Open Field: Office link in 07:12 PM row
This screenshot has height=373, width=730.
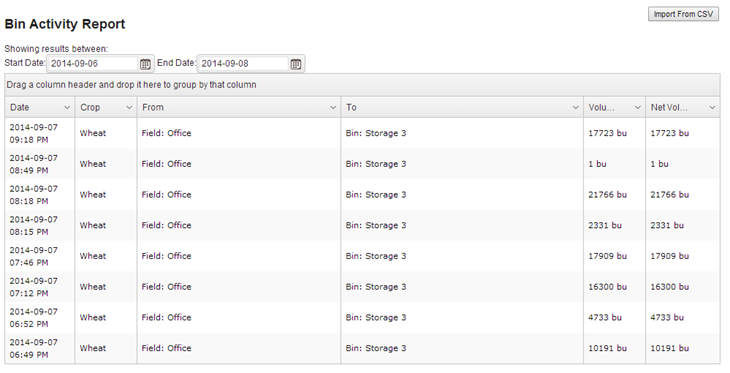(x=166, y=287)
